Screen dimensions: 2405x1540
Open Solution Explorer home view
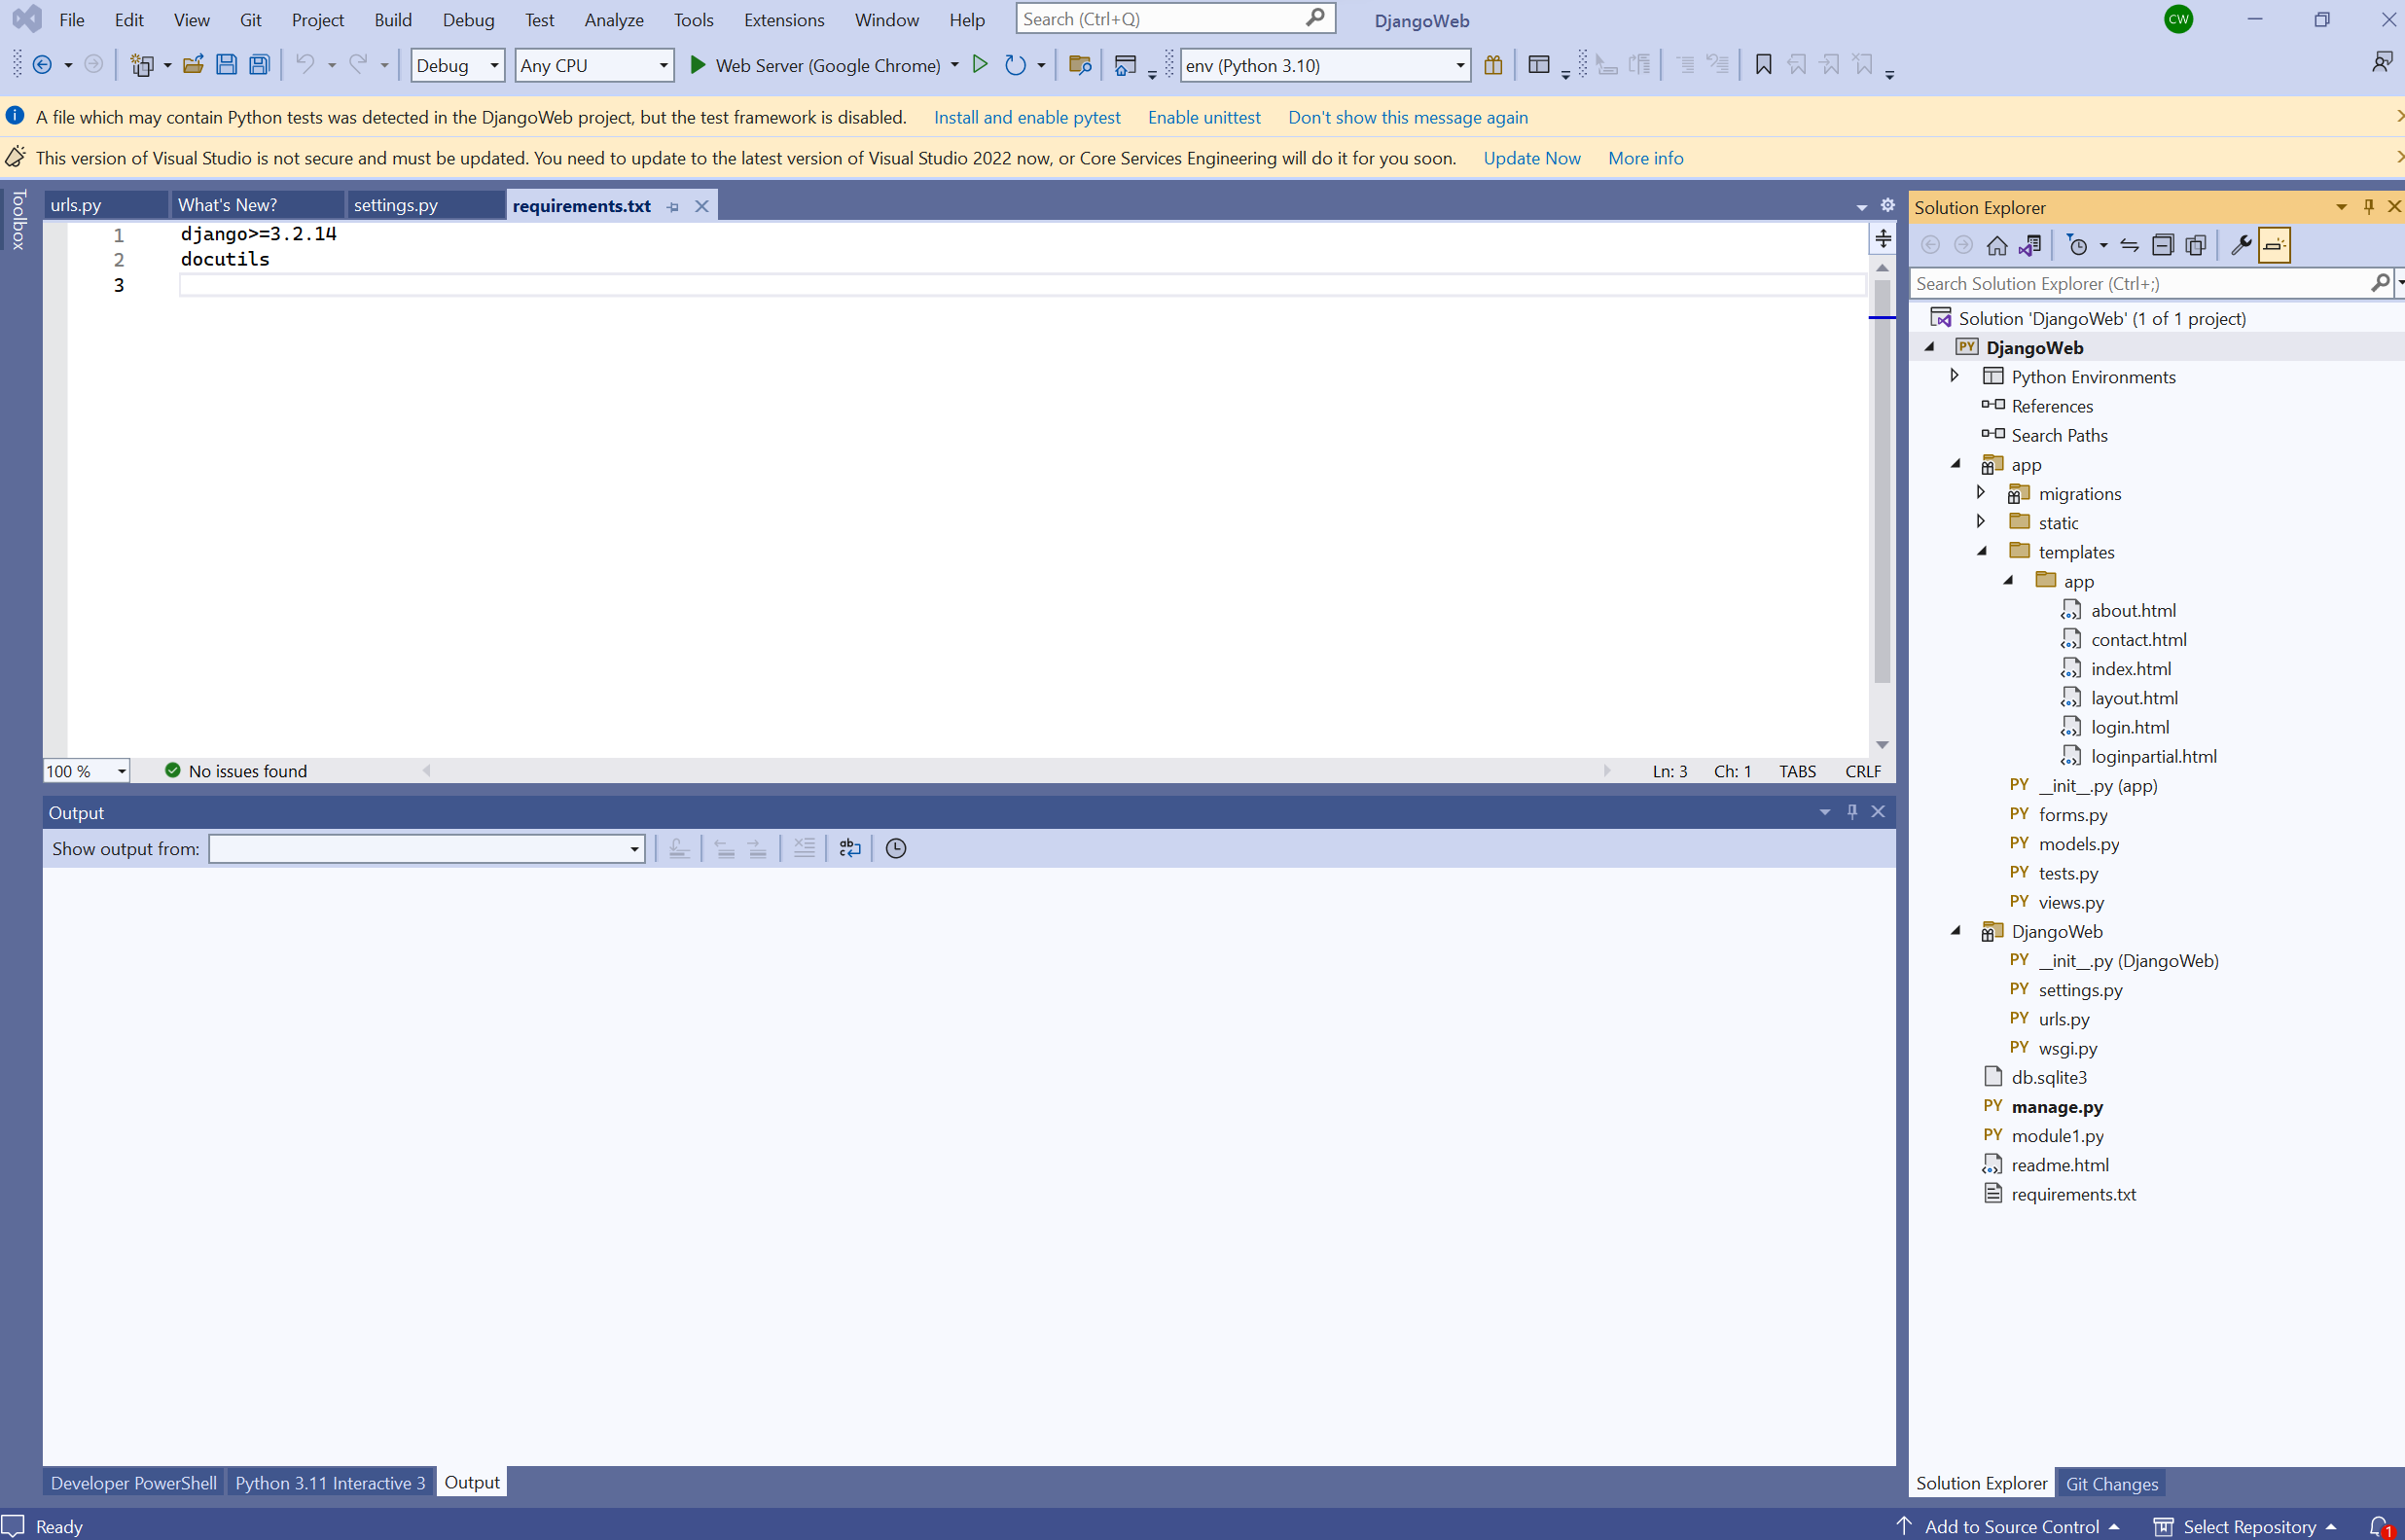pyautogui.click(x=1997, y=245)
